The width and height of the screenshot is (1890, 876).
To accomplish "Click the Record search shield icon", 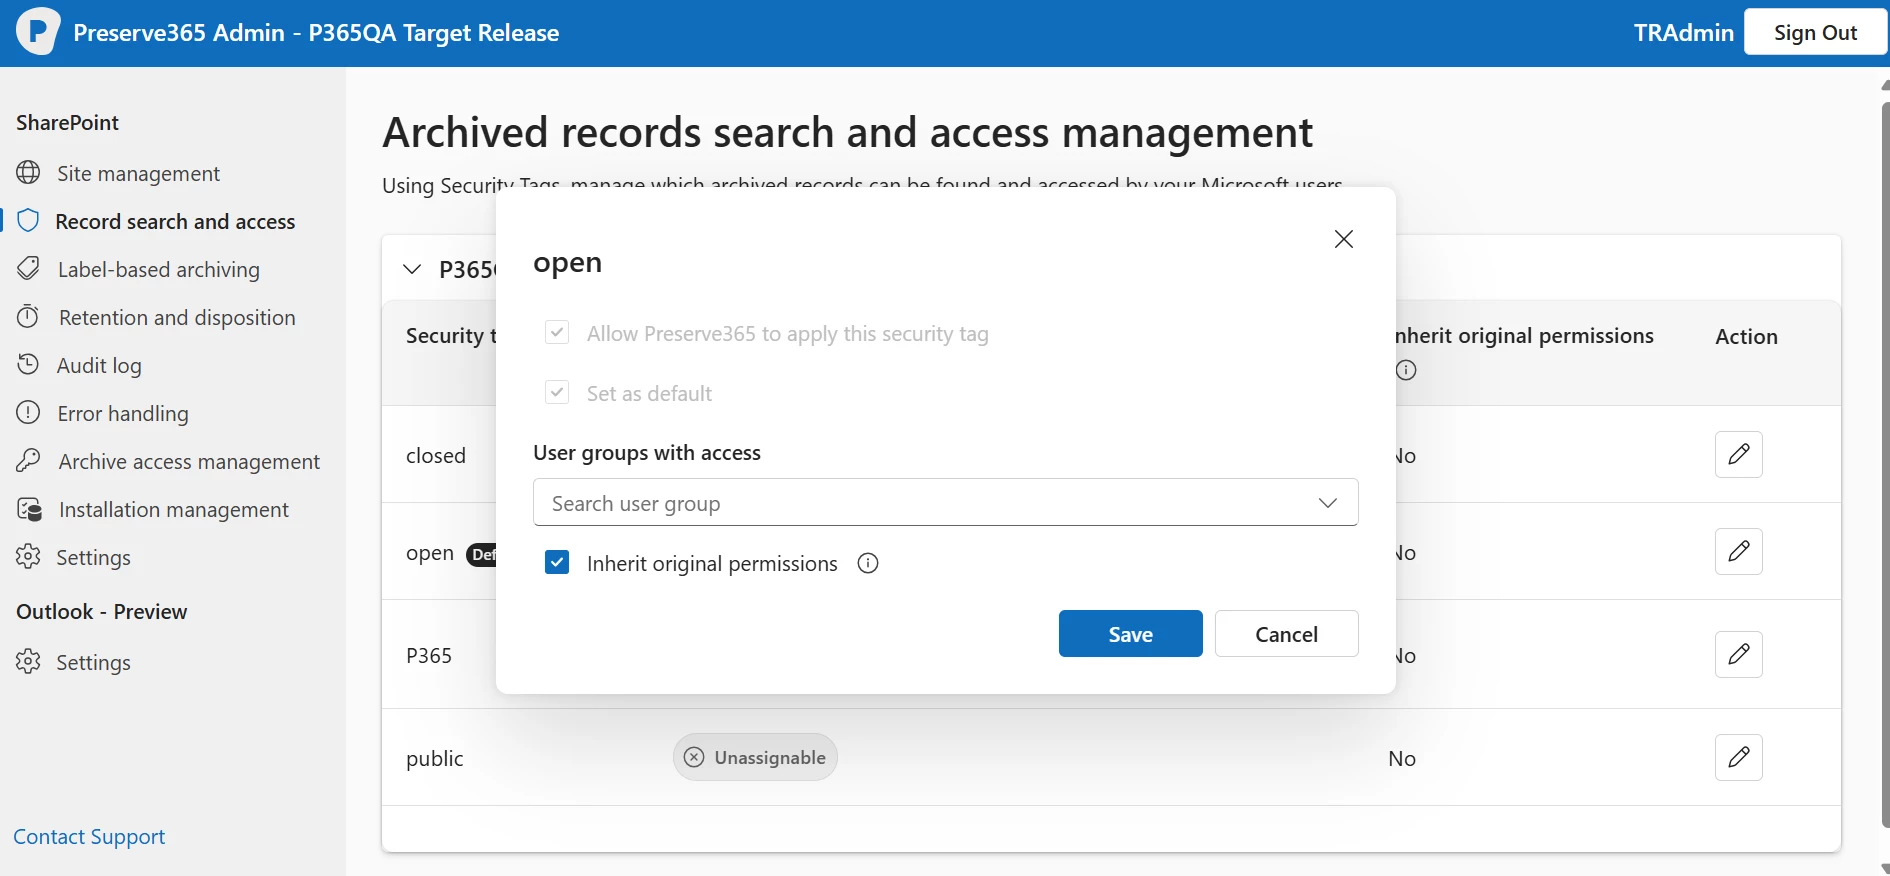I will [28, 221].
